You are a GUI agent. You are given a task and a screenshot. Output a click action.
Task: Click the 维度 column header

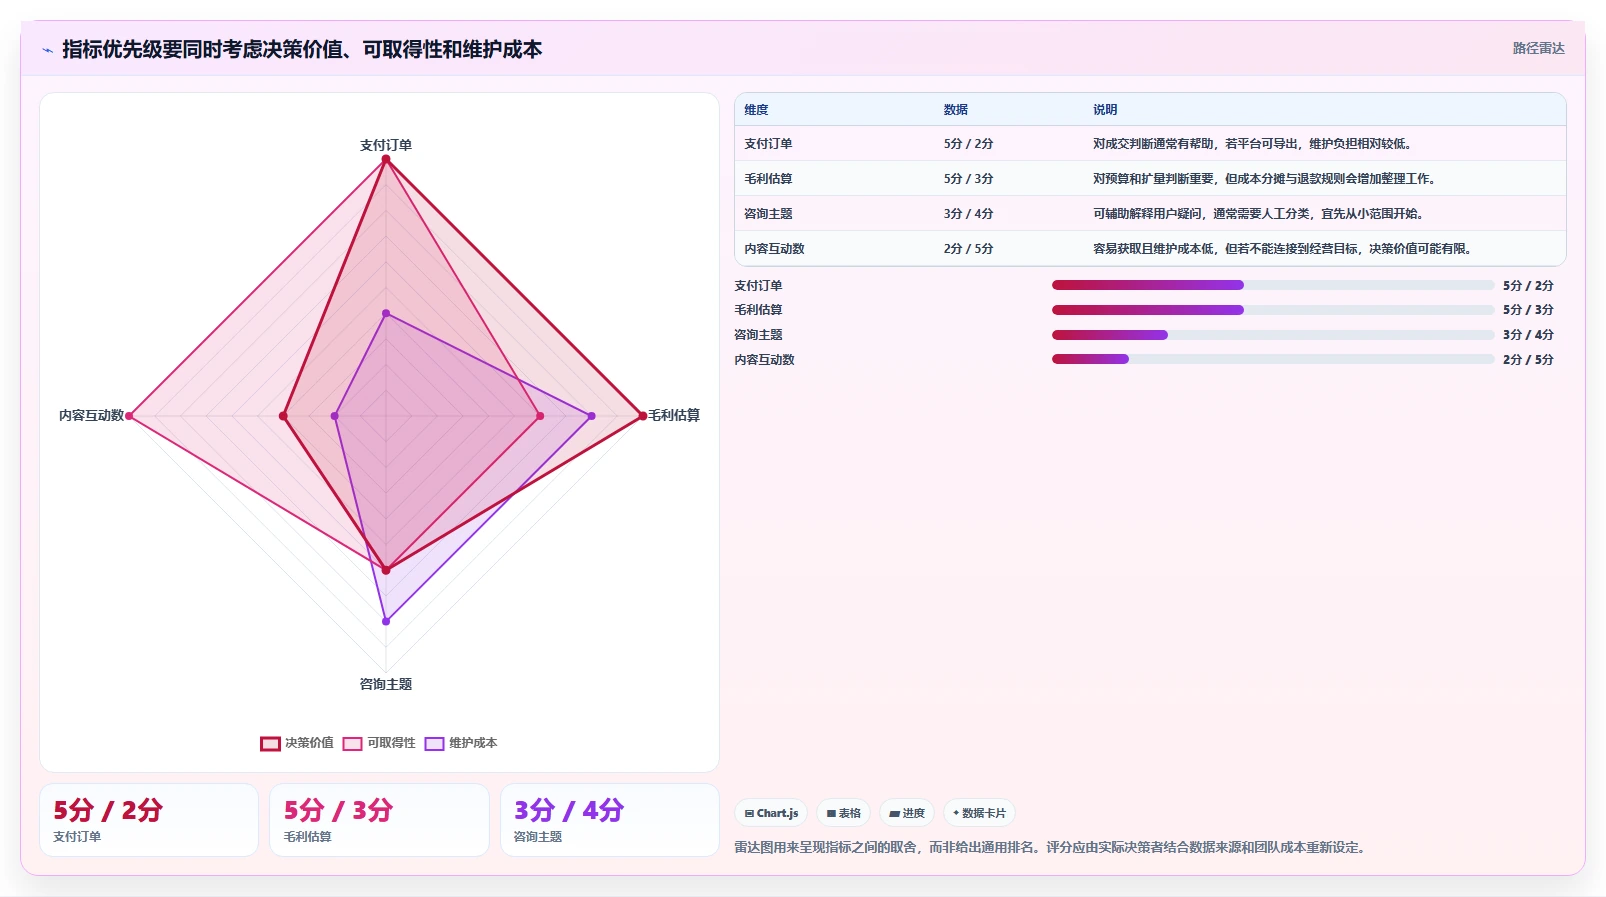756,110
